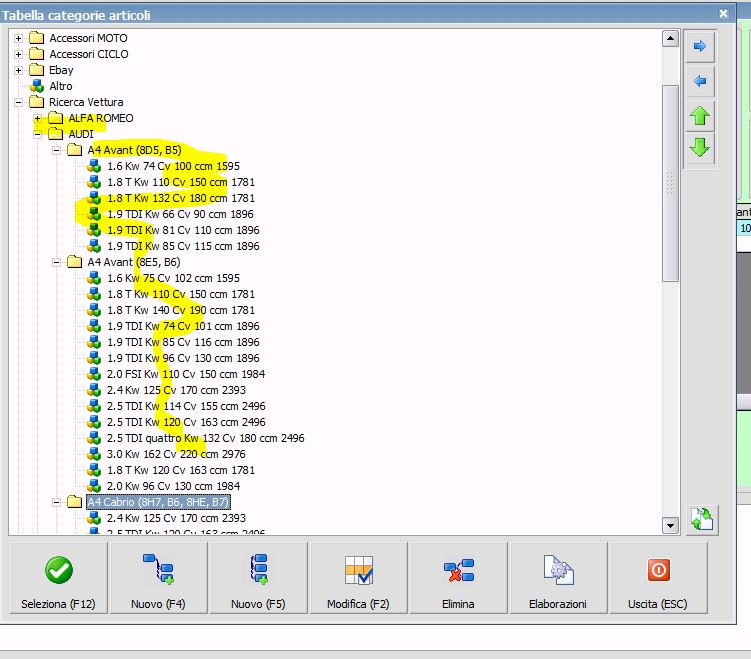Click the Altro cubes icon
Screen dimensions: 751x659
37,86
